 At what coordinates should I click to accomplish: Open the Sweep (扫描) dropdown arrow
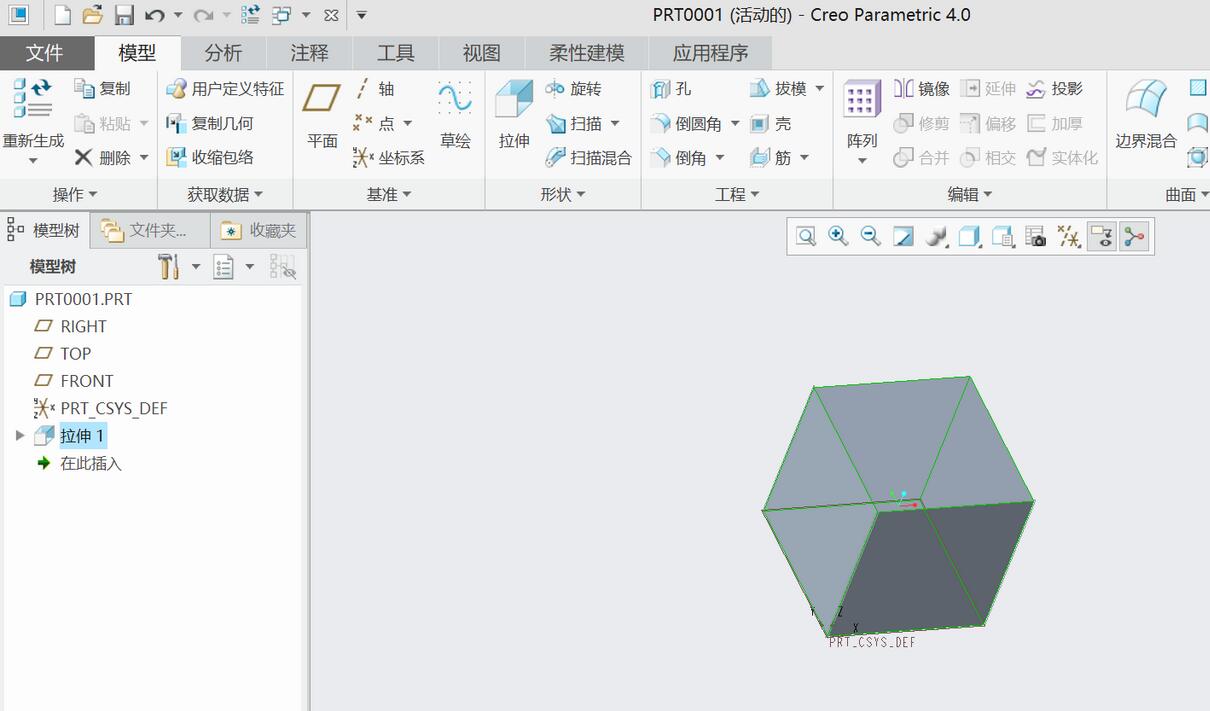(615, 123)
